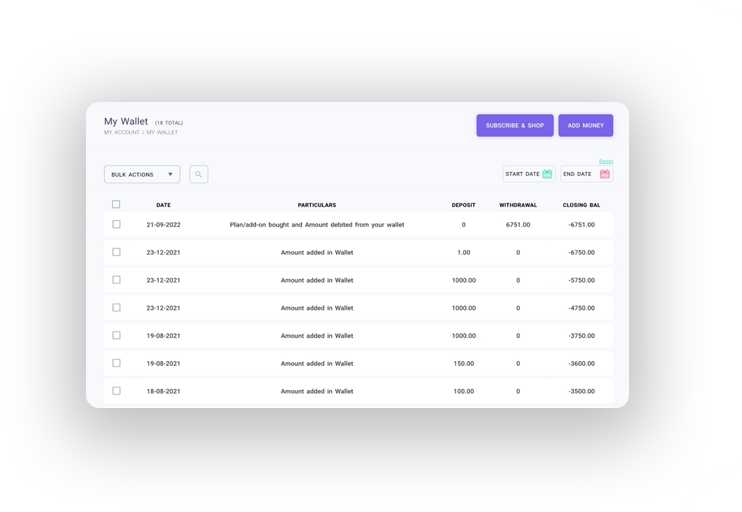The height and width of the screenshot is (512, 742).
Task: Click the End Date field
Action: [x=578, y=174]
